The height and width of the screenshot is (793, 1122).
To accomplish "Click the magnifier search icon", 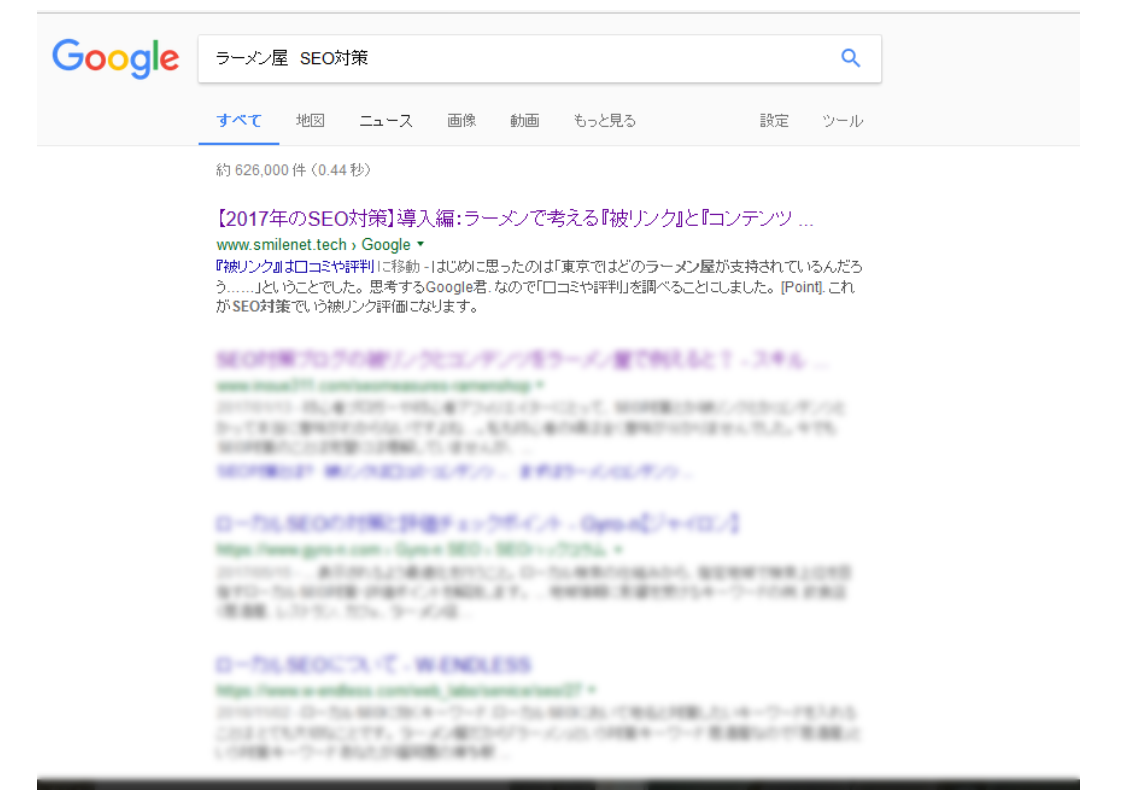I will coord(850,58).
